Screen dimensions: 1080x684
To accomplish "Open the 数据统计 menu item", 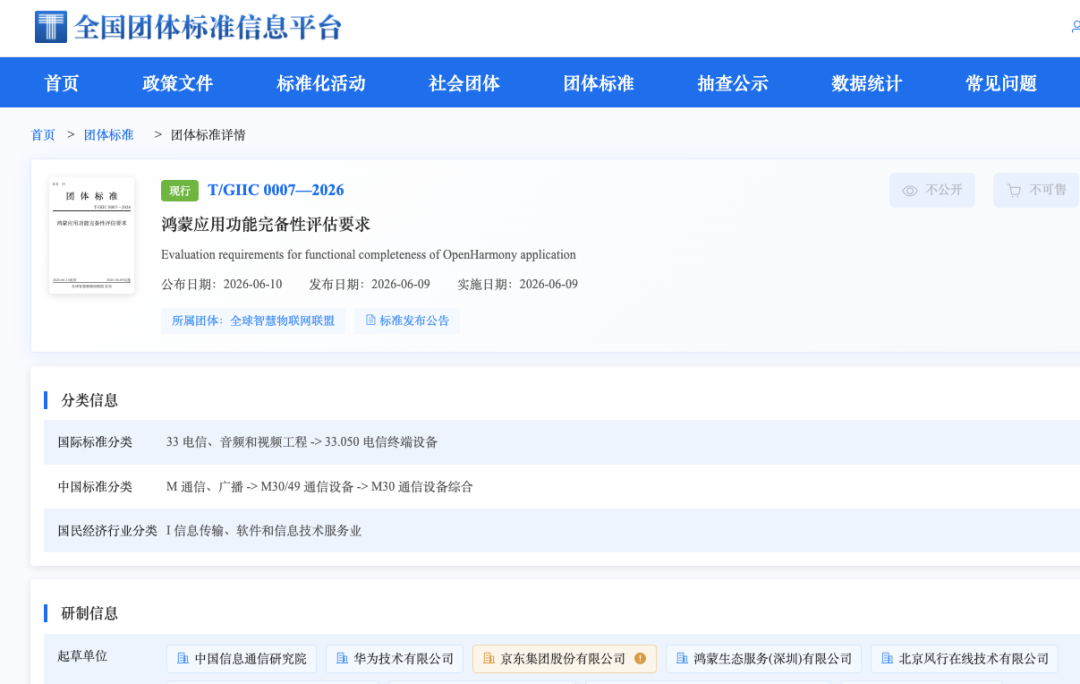I will click(866, 83).
